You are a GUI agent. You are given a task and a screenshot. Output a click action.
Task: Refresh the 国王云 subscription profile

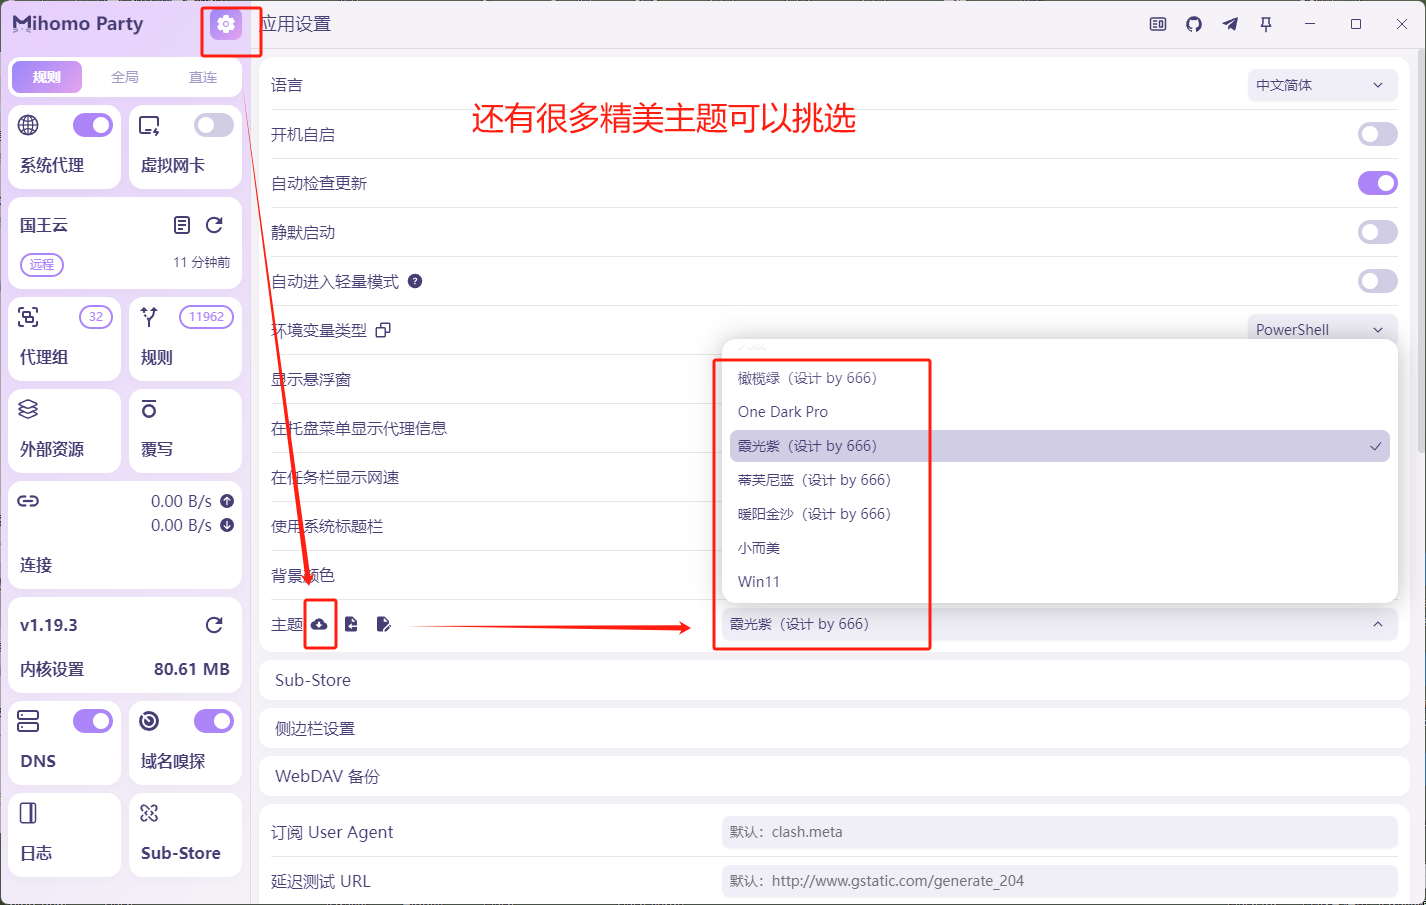[214, 225]
